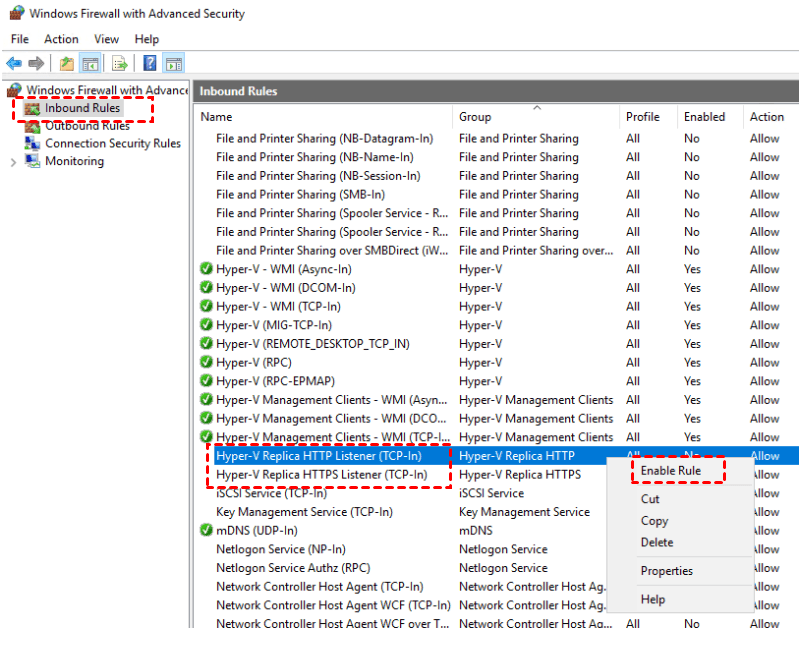This screenshot has height=655, width=799.
Task: Choose Enable Rule from context menu
Action: pos(670,470)
